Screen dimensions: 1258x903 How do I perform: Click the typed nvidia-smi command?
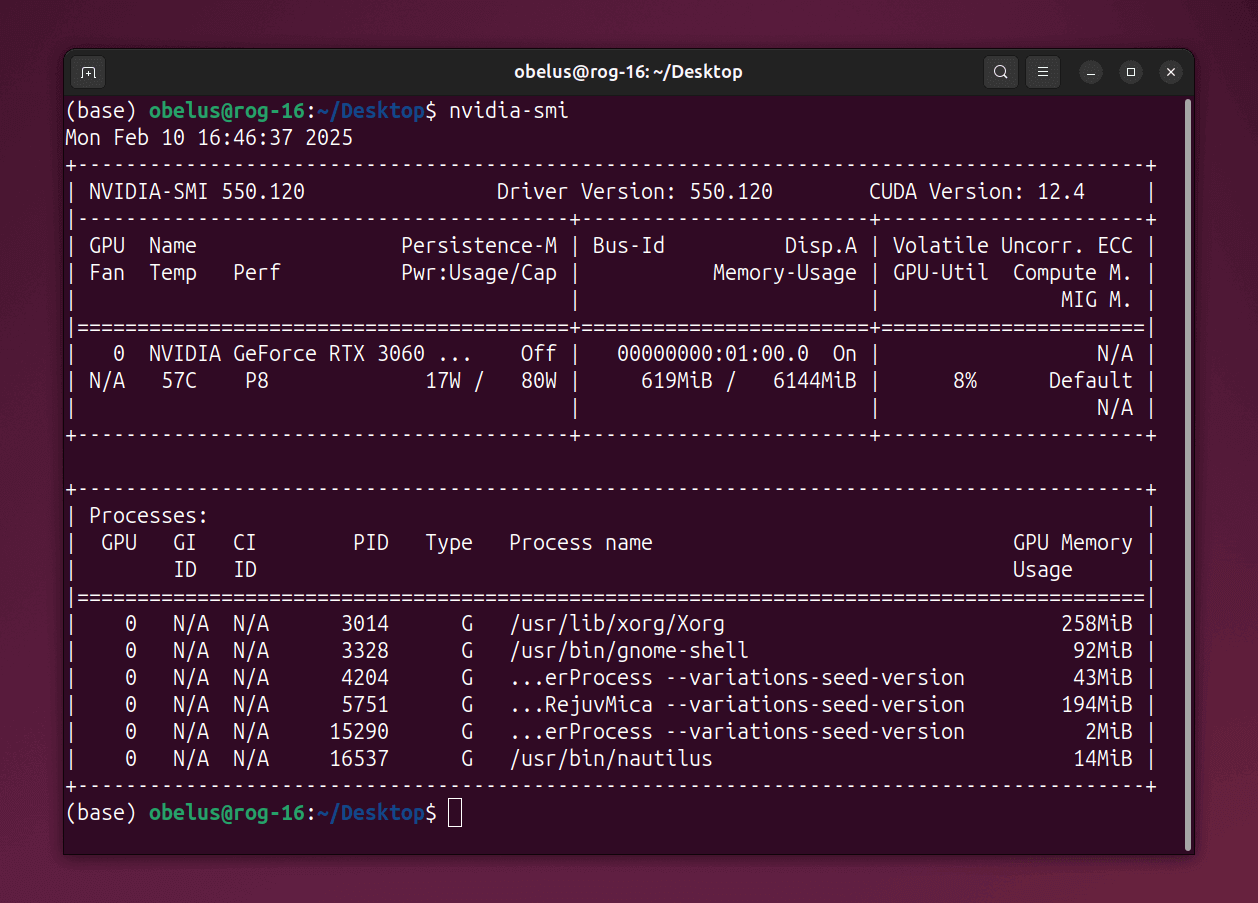pos(509,111)
